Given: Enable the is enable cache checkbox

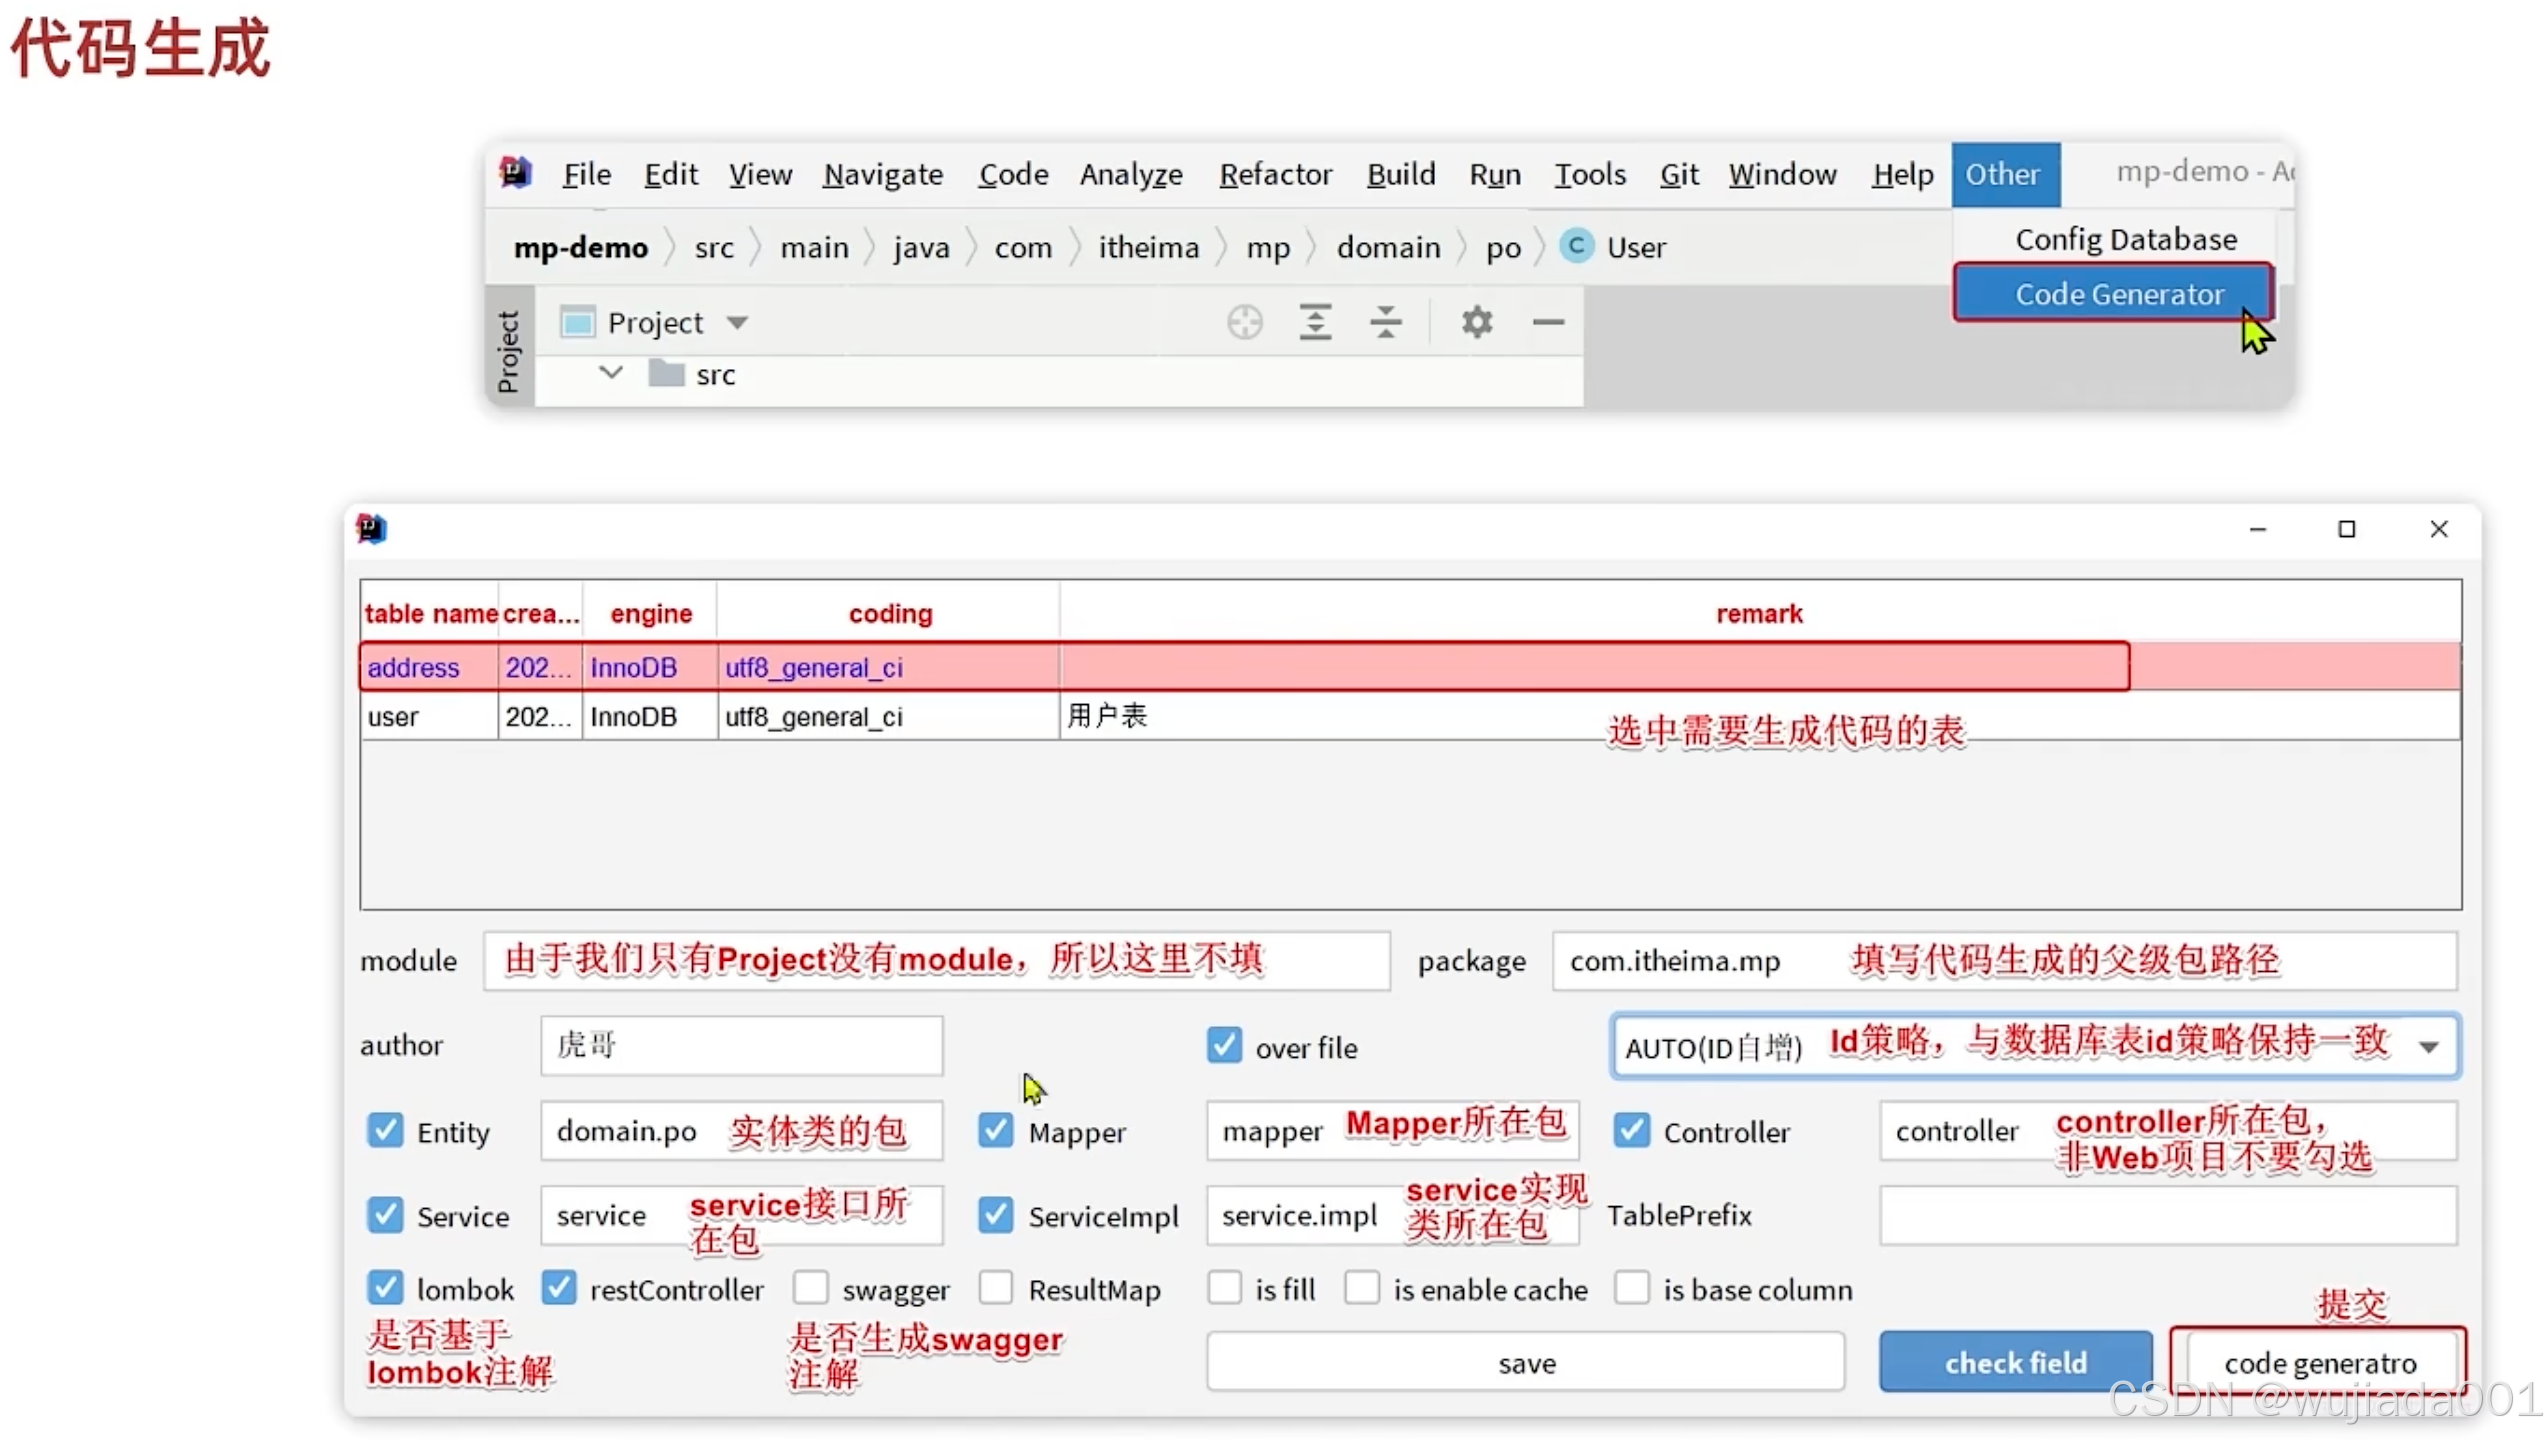Looking at the screenshot, I should point(1362,1288).
